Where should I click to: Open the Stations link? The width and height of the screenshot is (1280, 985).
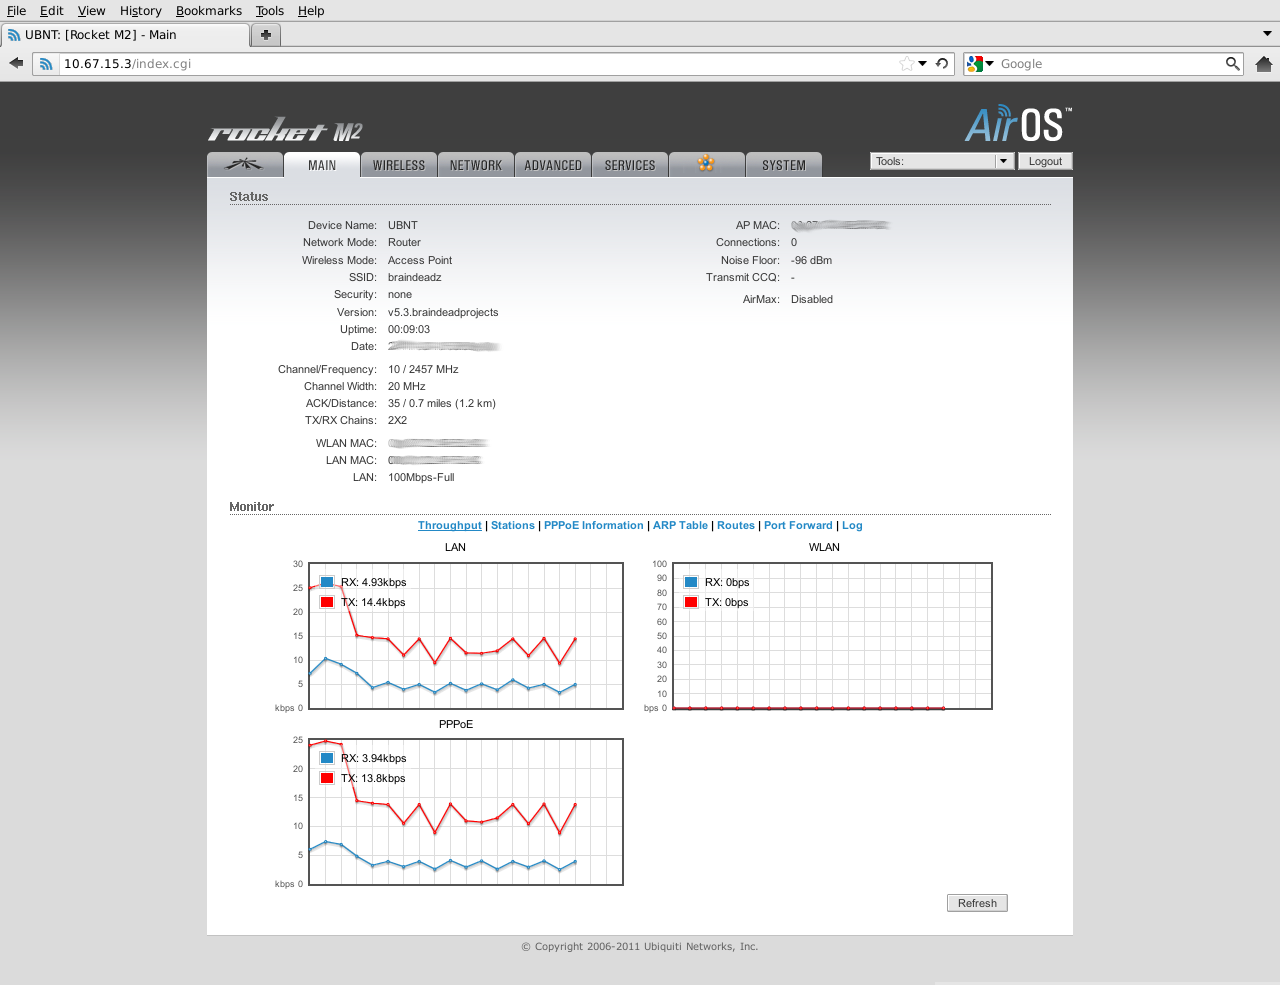(x=513, y=525)
